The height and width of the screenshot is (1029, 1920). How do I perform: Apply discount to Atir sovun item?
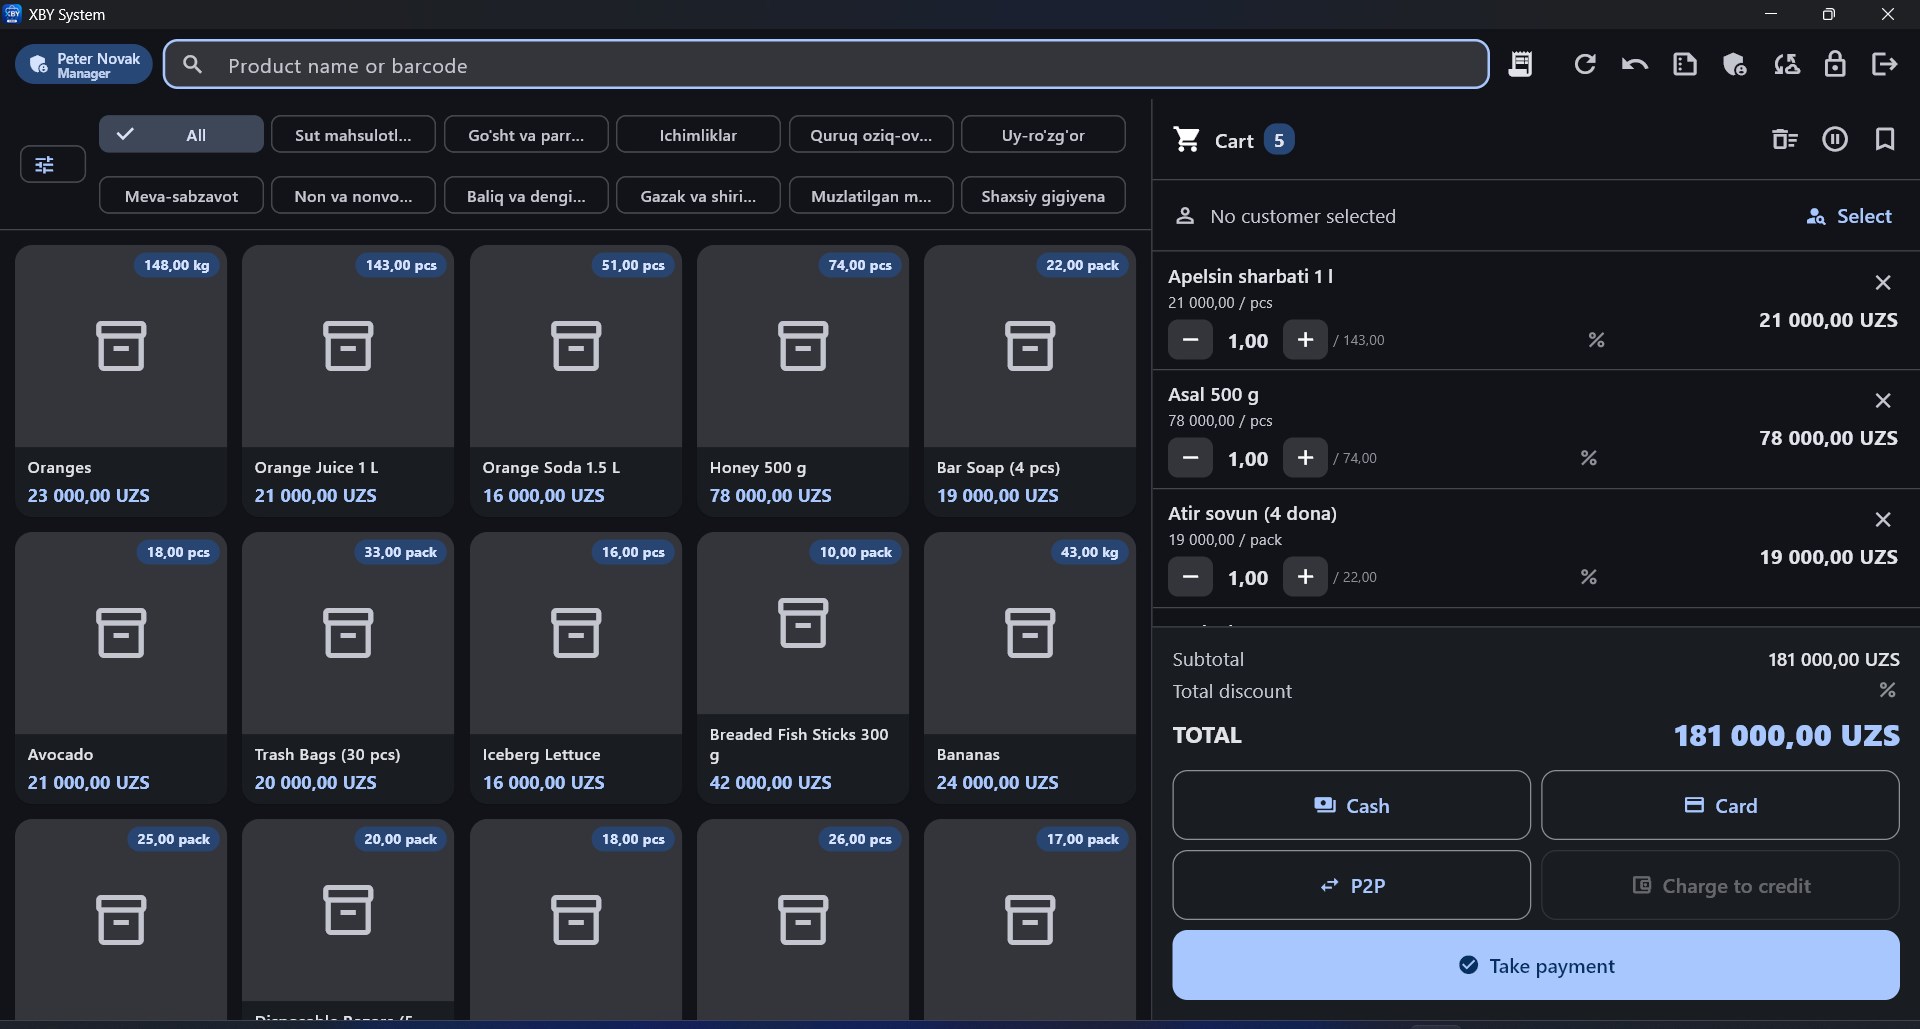(1589, 578)
